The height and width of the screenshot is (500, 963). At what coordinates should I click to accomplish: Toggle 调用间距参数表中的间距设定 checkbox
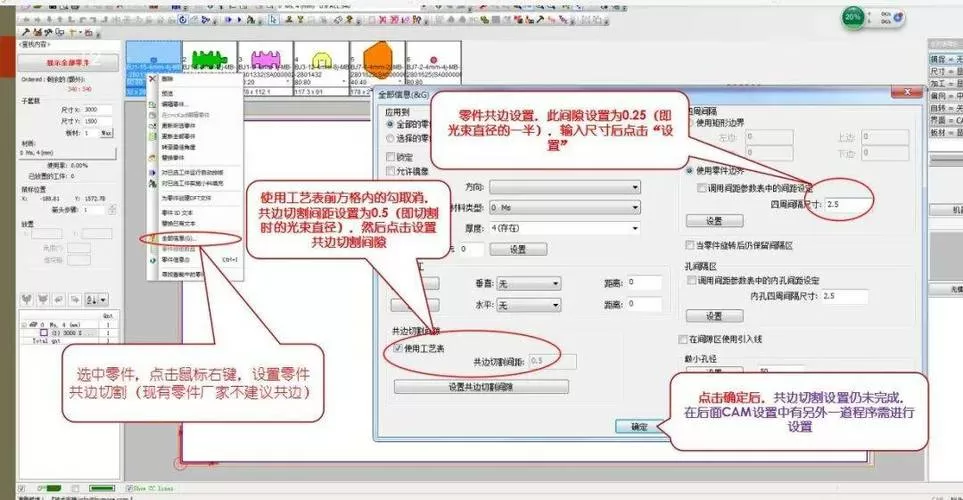coord(701,188)
